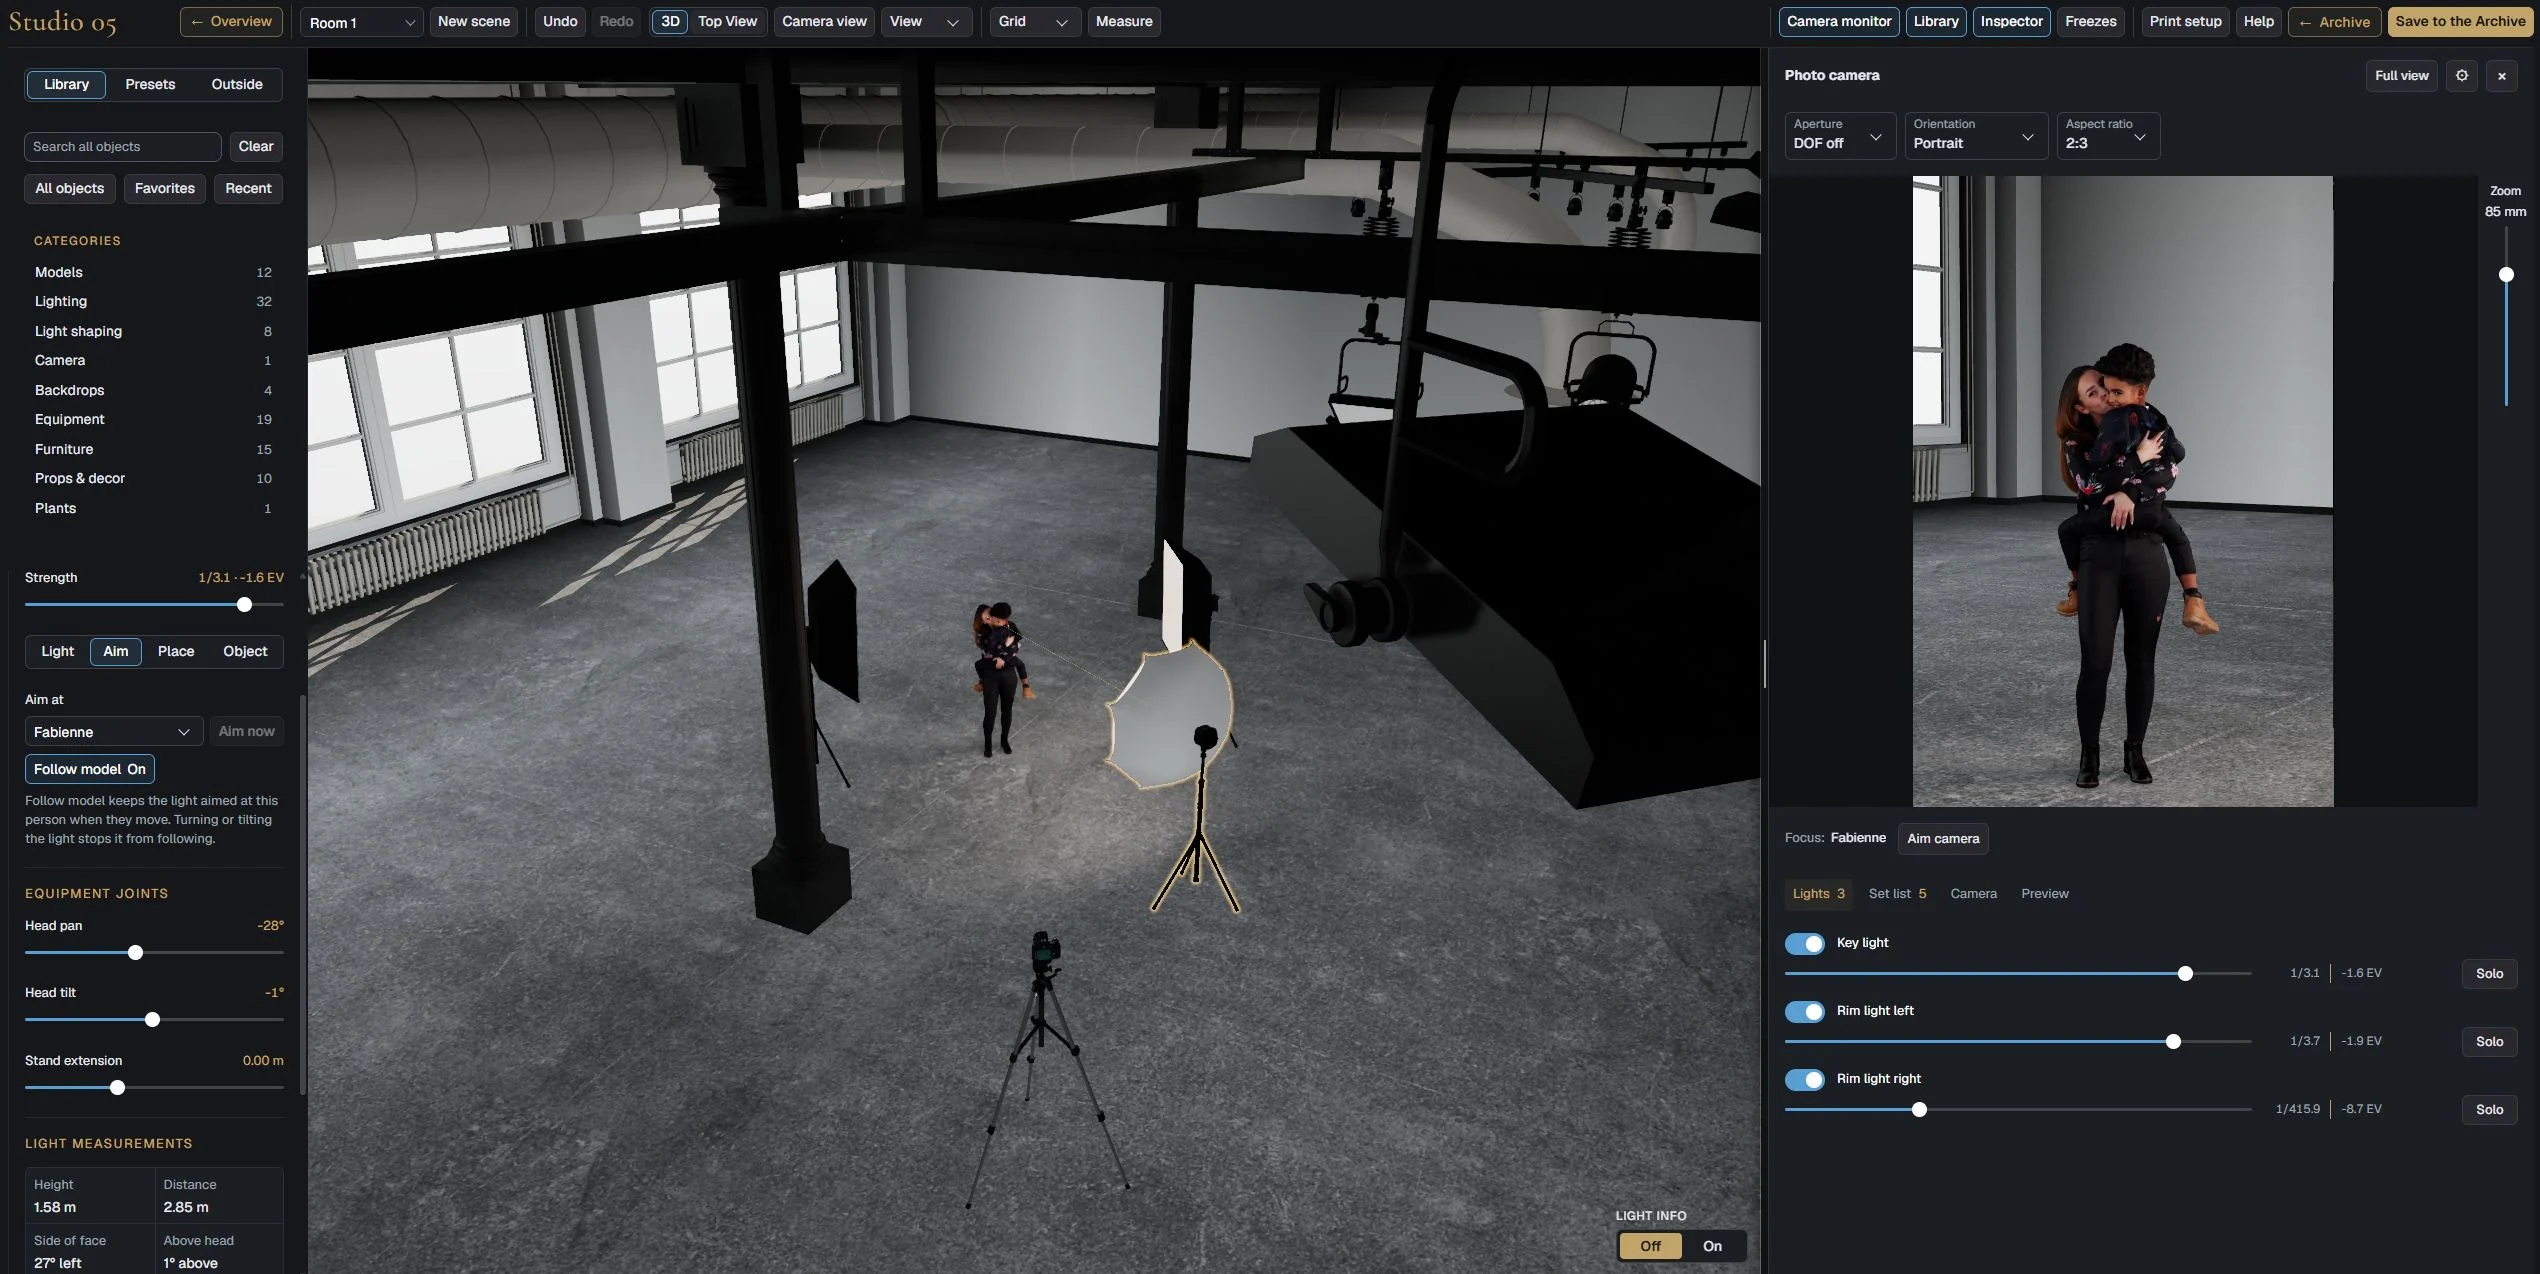Open Aspect ratio 2:3 dropdown

(x=2108, y=135)
